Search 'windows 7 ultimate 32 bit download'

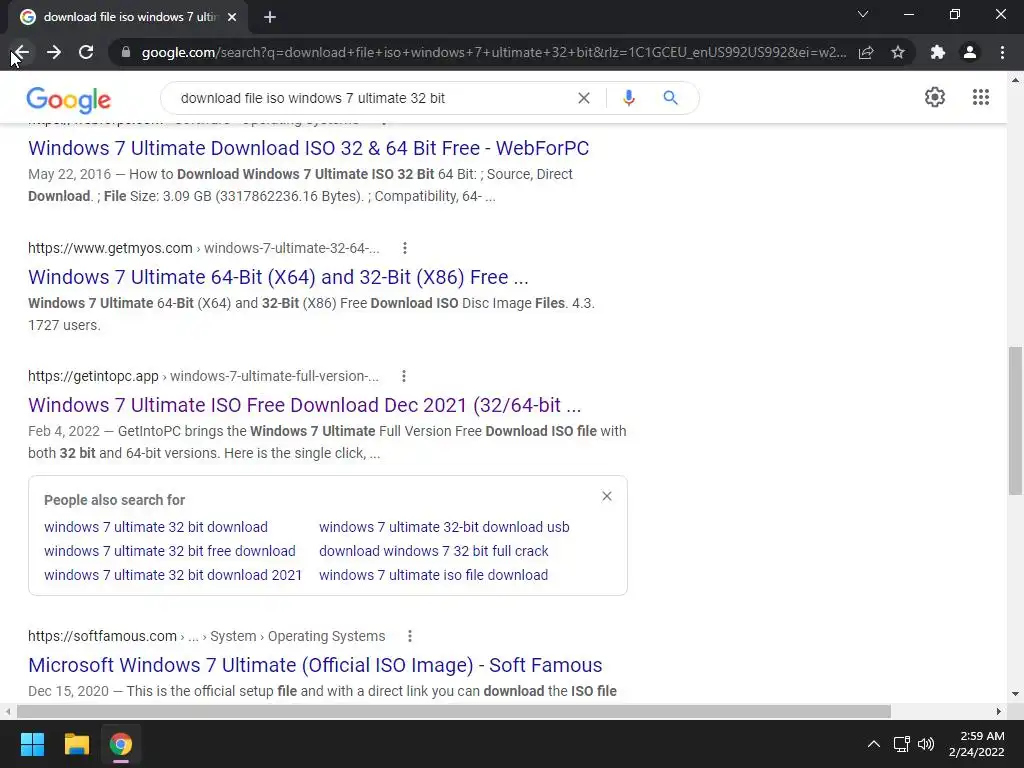pos(155,527)
